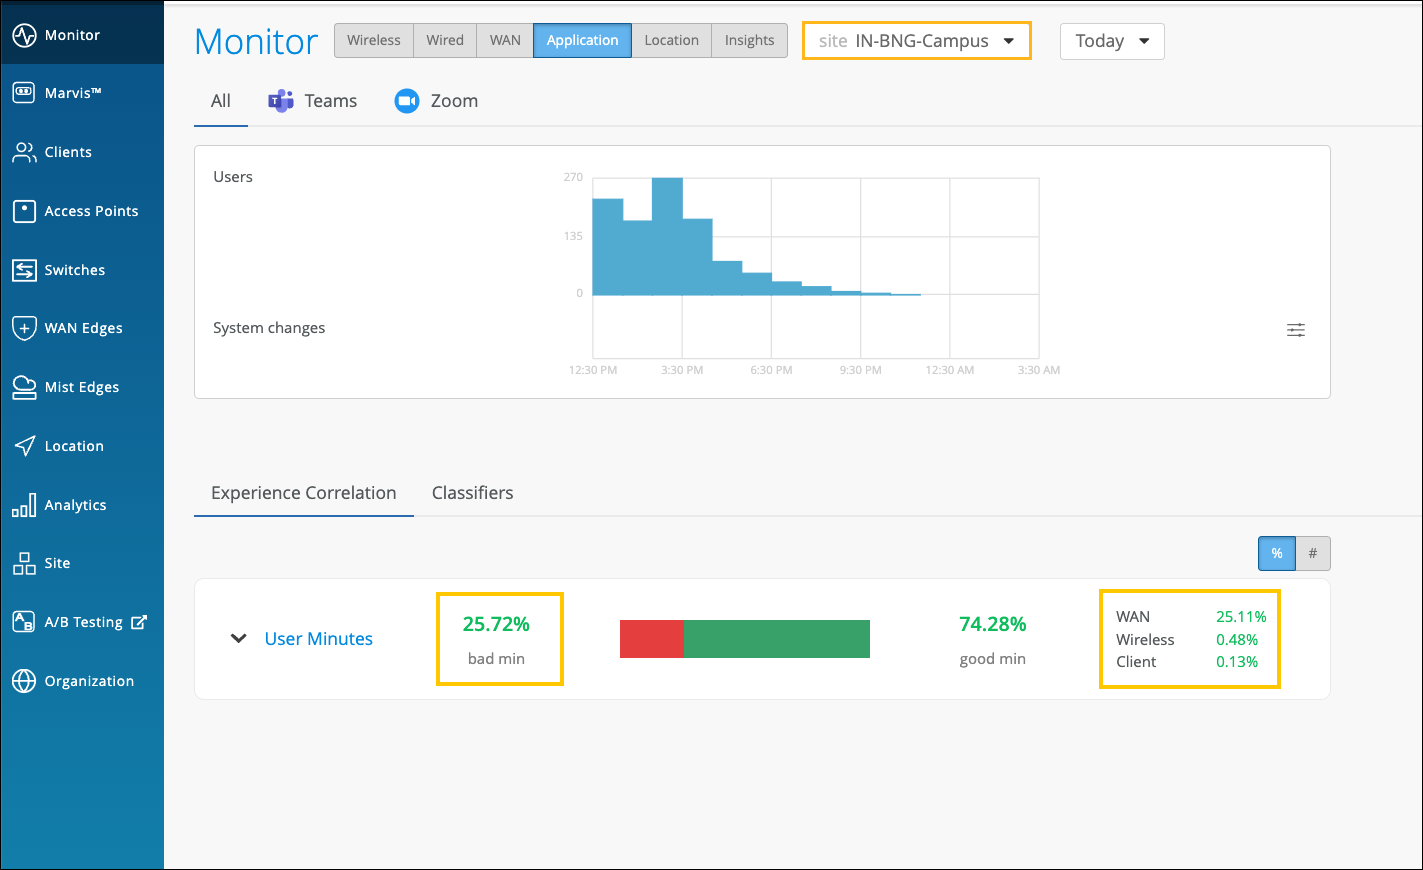The image size is (1423, 870).
Task: Expand the User Minutes row chevron
Action: pos(238,638)
